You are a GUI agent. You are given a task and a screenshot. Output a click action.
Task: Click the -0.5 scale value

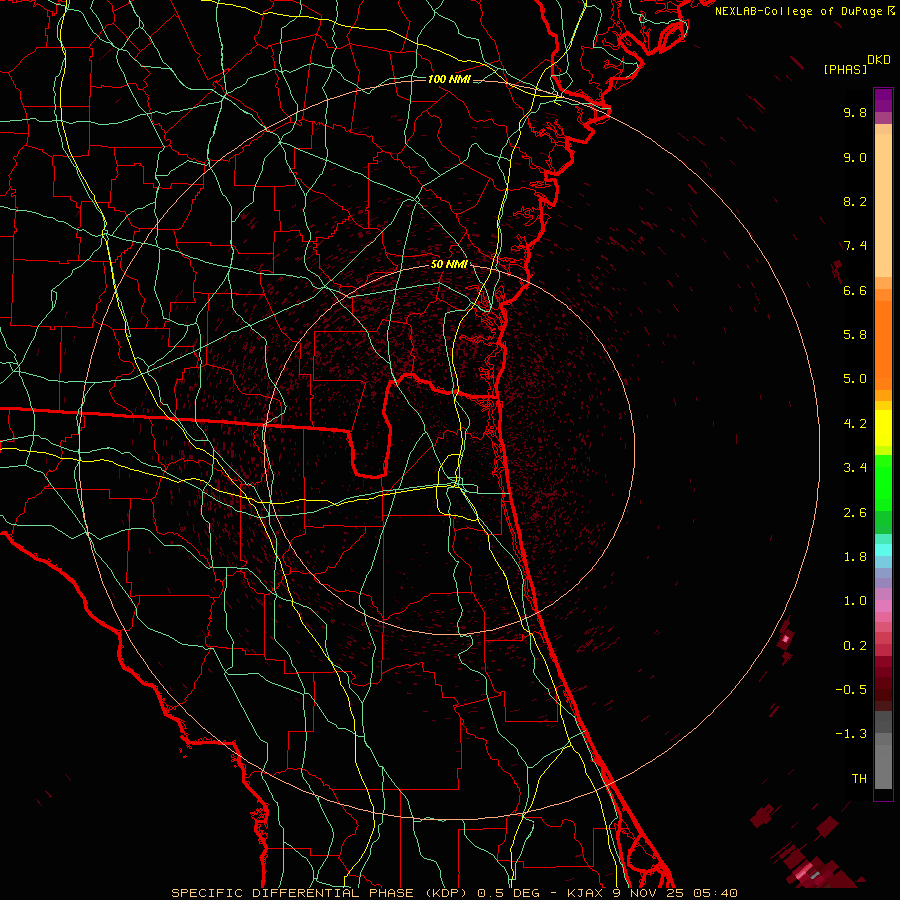(x=851, y=690)
